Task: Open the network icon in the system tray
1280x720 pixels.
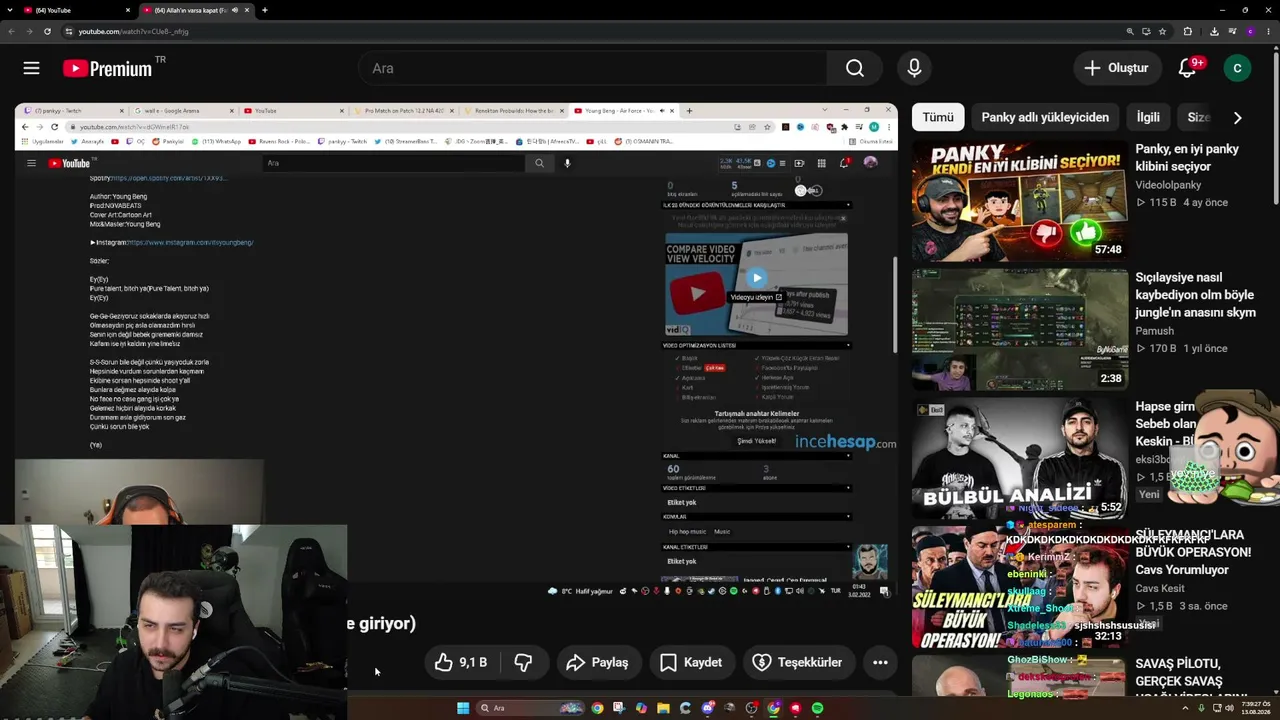Action: point(1216,708)
